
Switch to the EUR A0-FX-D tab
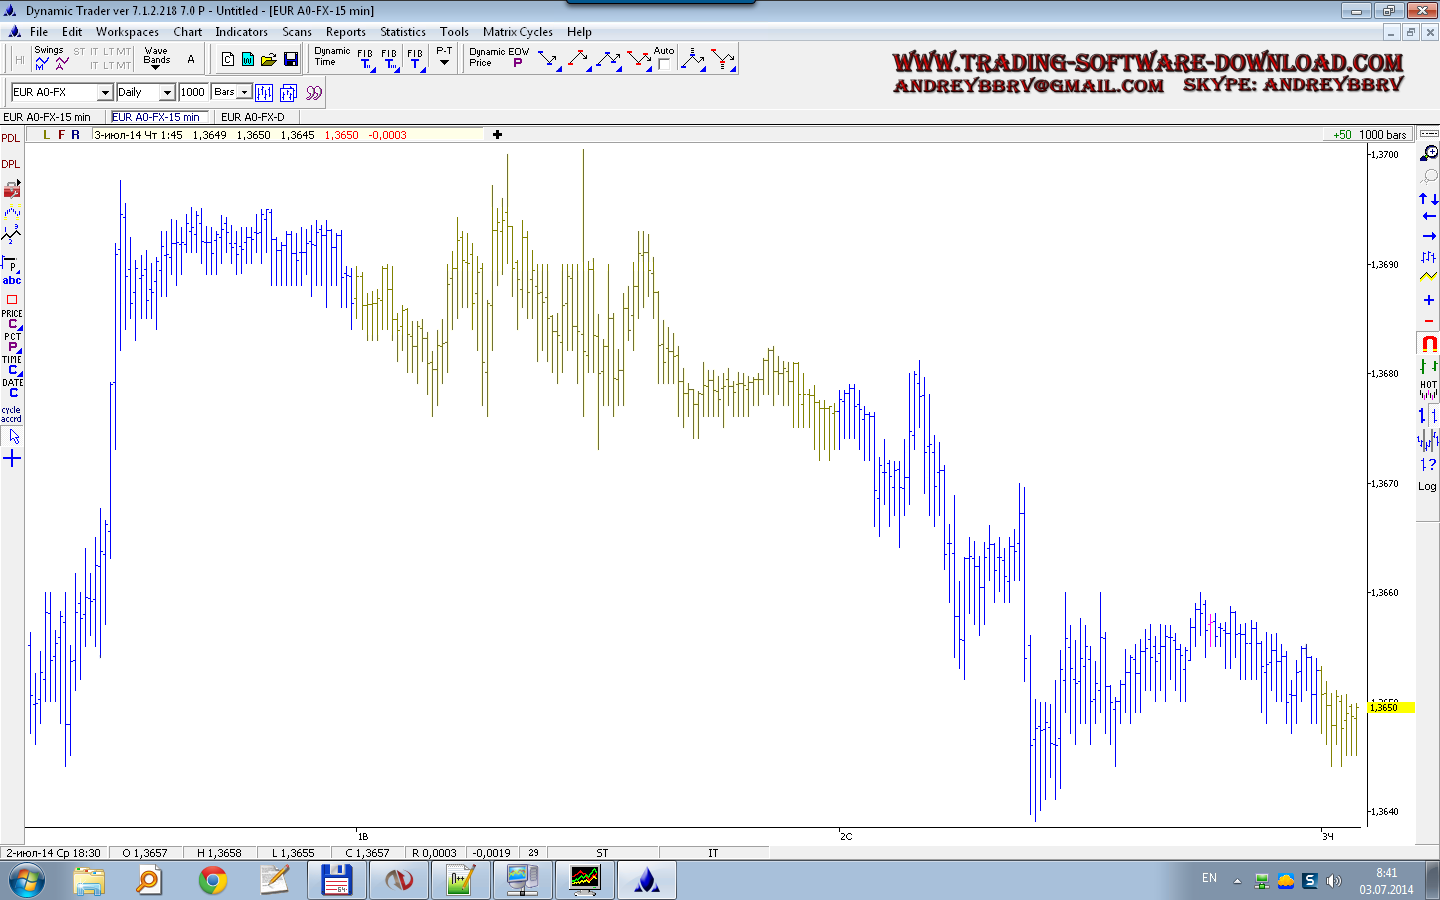point(252,117)
